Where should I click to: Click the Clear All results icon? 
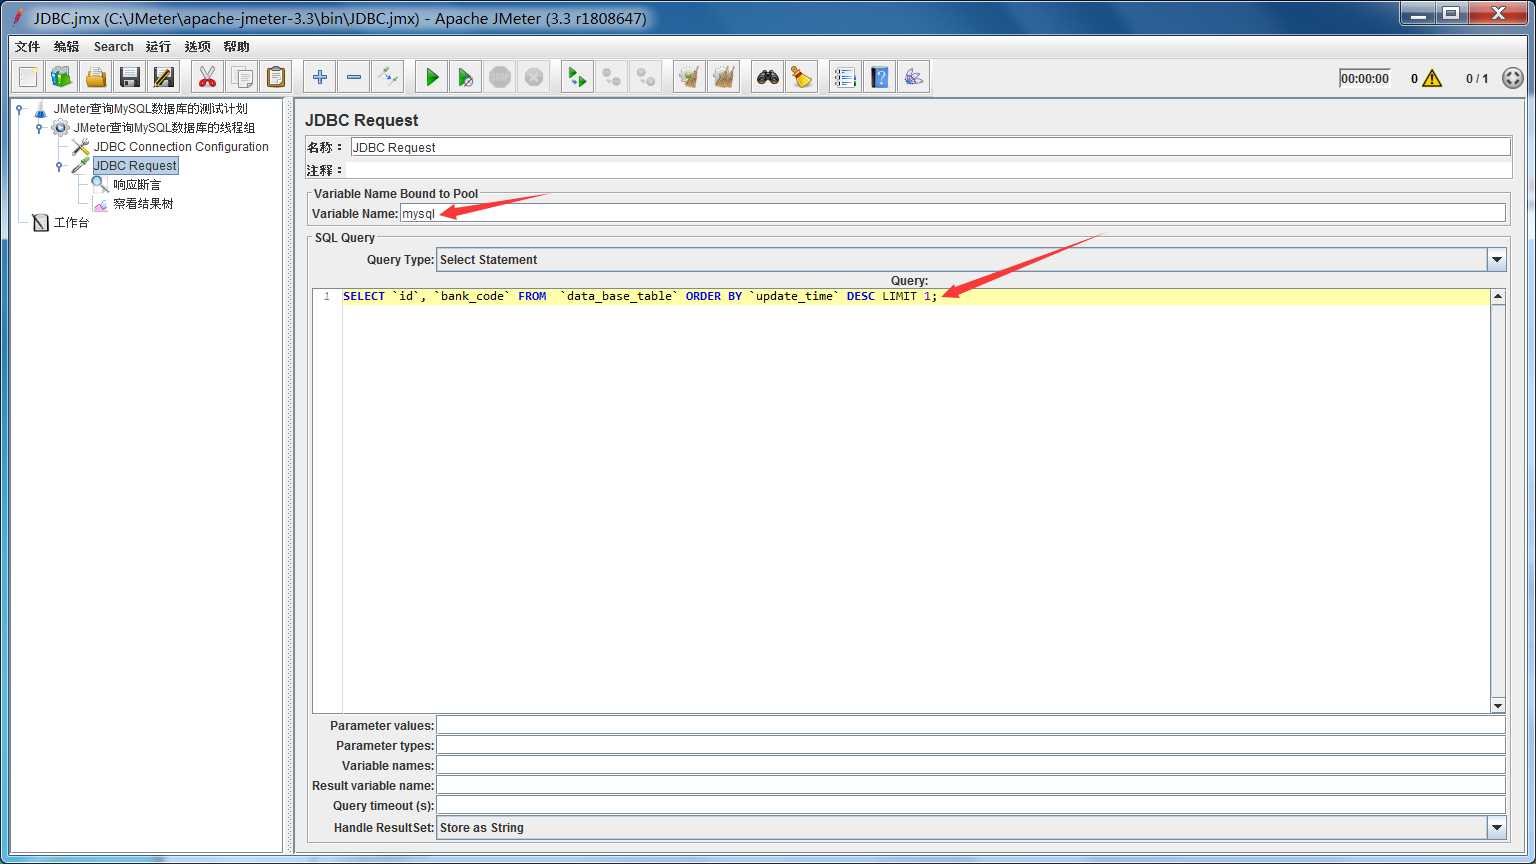tap(723, 77)
